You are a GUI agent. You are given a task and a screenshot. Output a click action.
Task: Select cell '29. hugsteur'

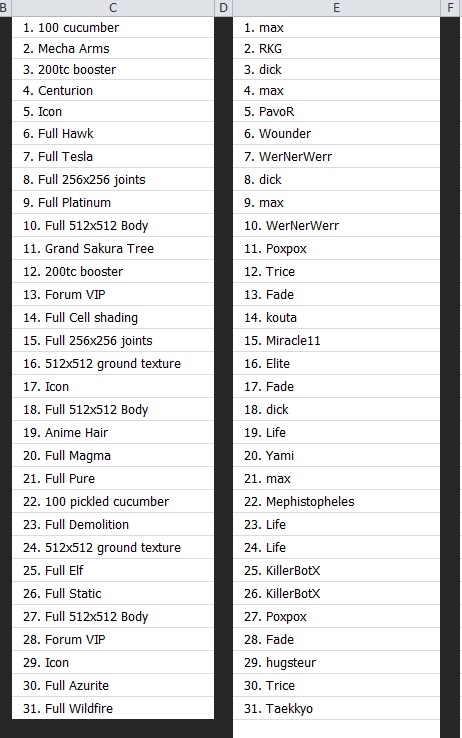pyautogui.click(x=336, y=663)
